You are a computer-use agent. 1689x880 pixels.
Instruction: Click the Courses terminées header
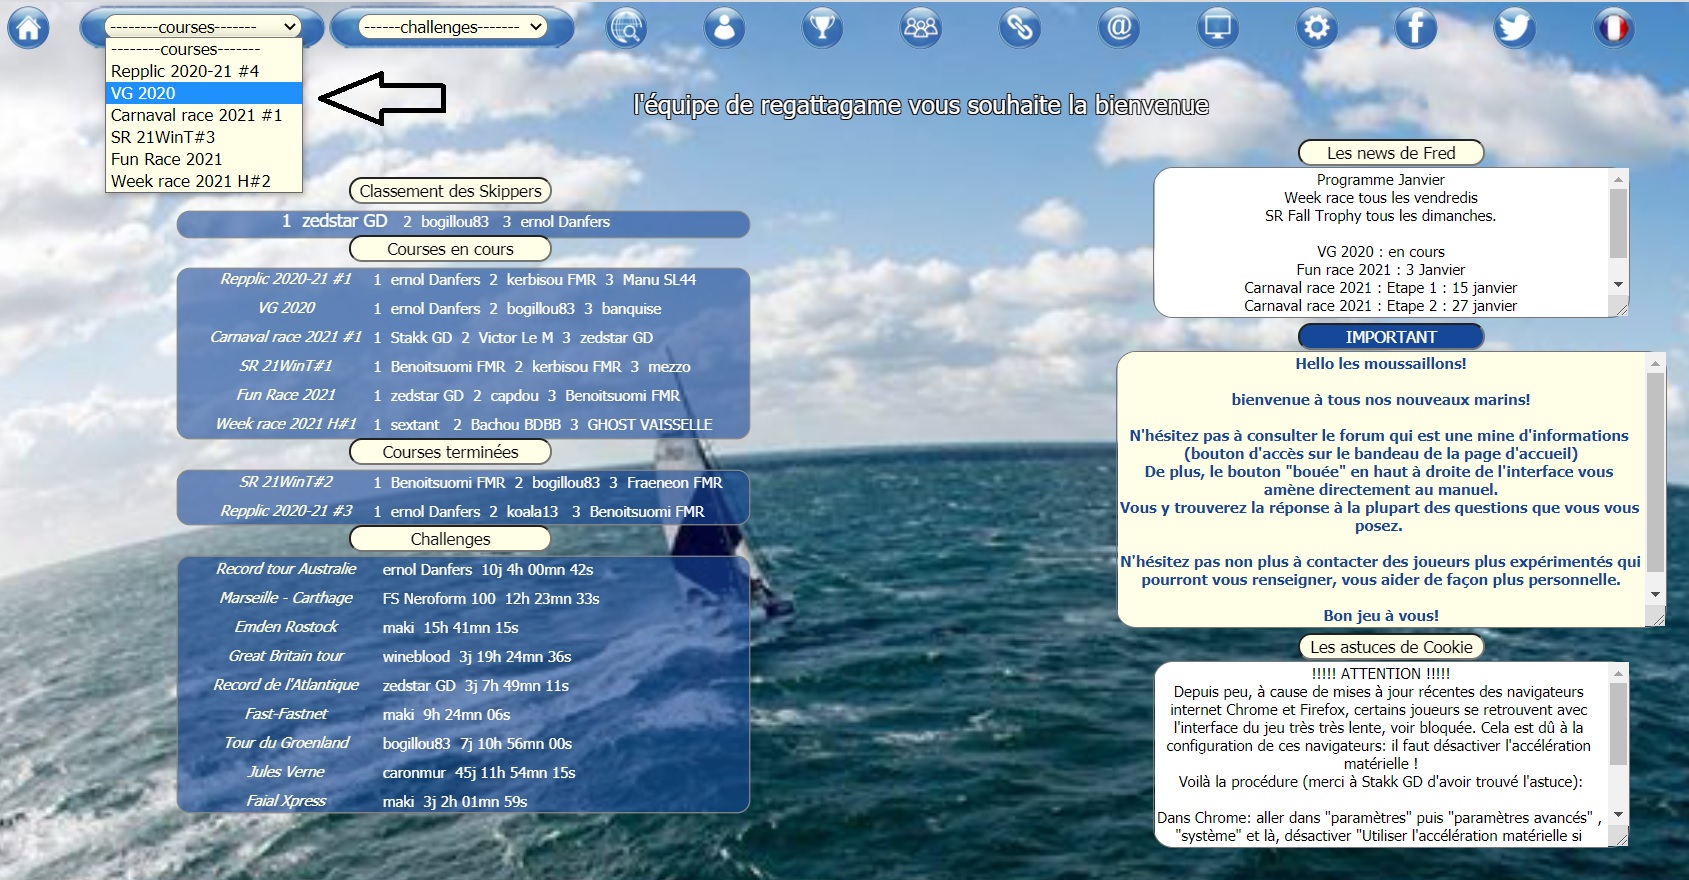click(450, 452)
